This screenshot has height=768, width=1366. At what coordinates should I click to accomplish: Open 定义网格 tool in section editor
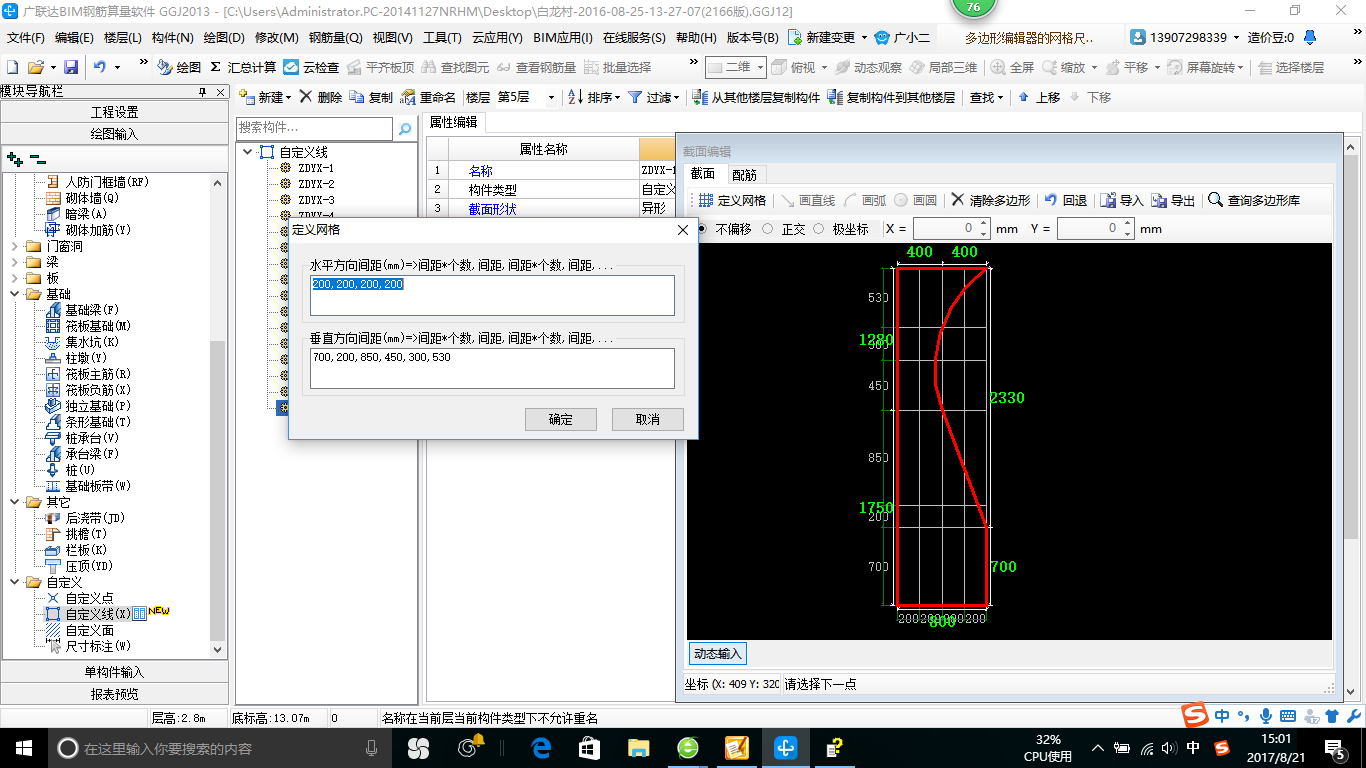[x=732, y=200]
